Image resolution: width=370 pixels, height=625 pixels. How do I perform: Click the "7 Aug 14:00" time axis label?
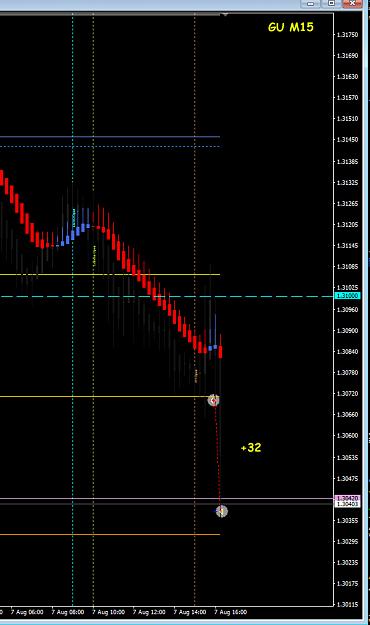click(x=189, y=612)
